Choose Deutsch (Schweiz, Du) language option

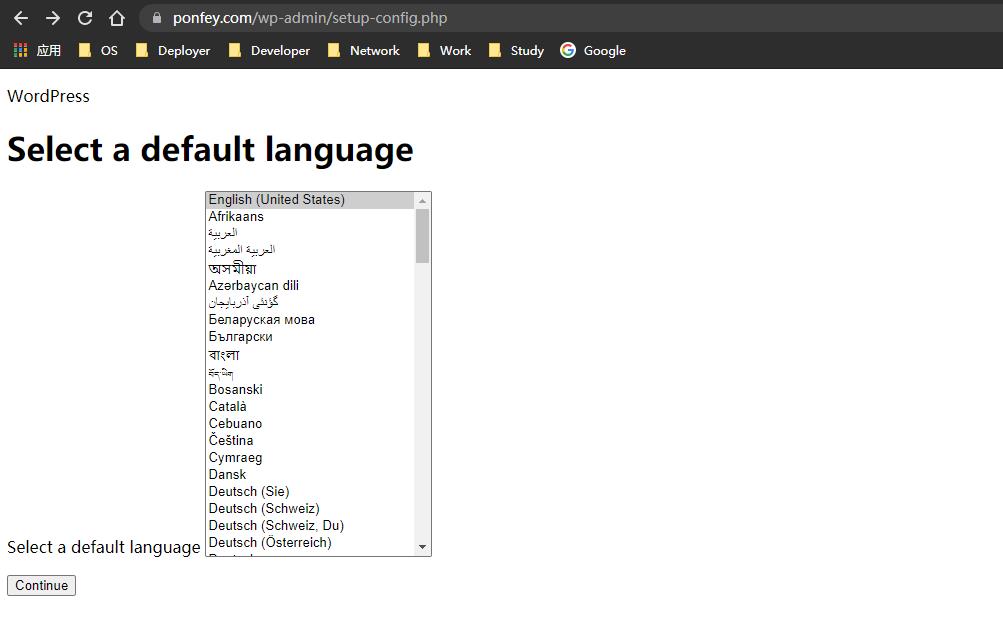click(x=310, y=525)
